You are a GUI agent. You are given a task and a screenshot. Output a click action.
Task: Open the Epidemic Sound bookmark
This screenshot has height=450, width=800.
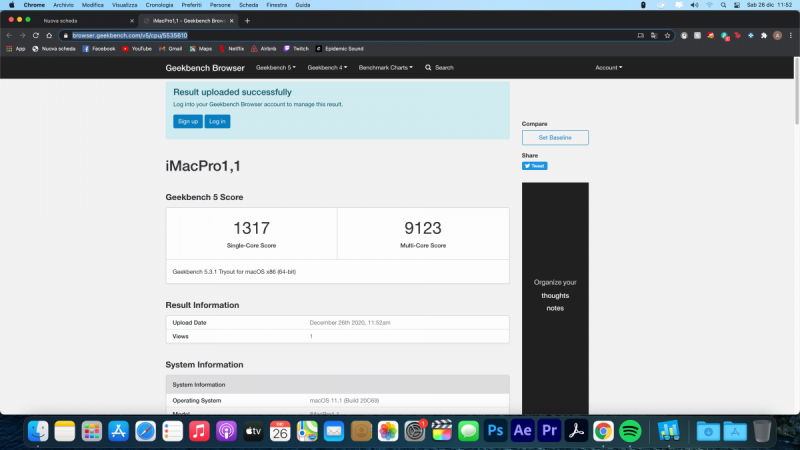click(340, 49)
